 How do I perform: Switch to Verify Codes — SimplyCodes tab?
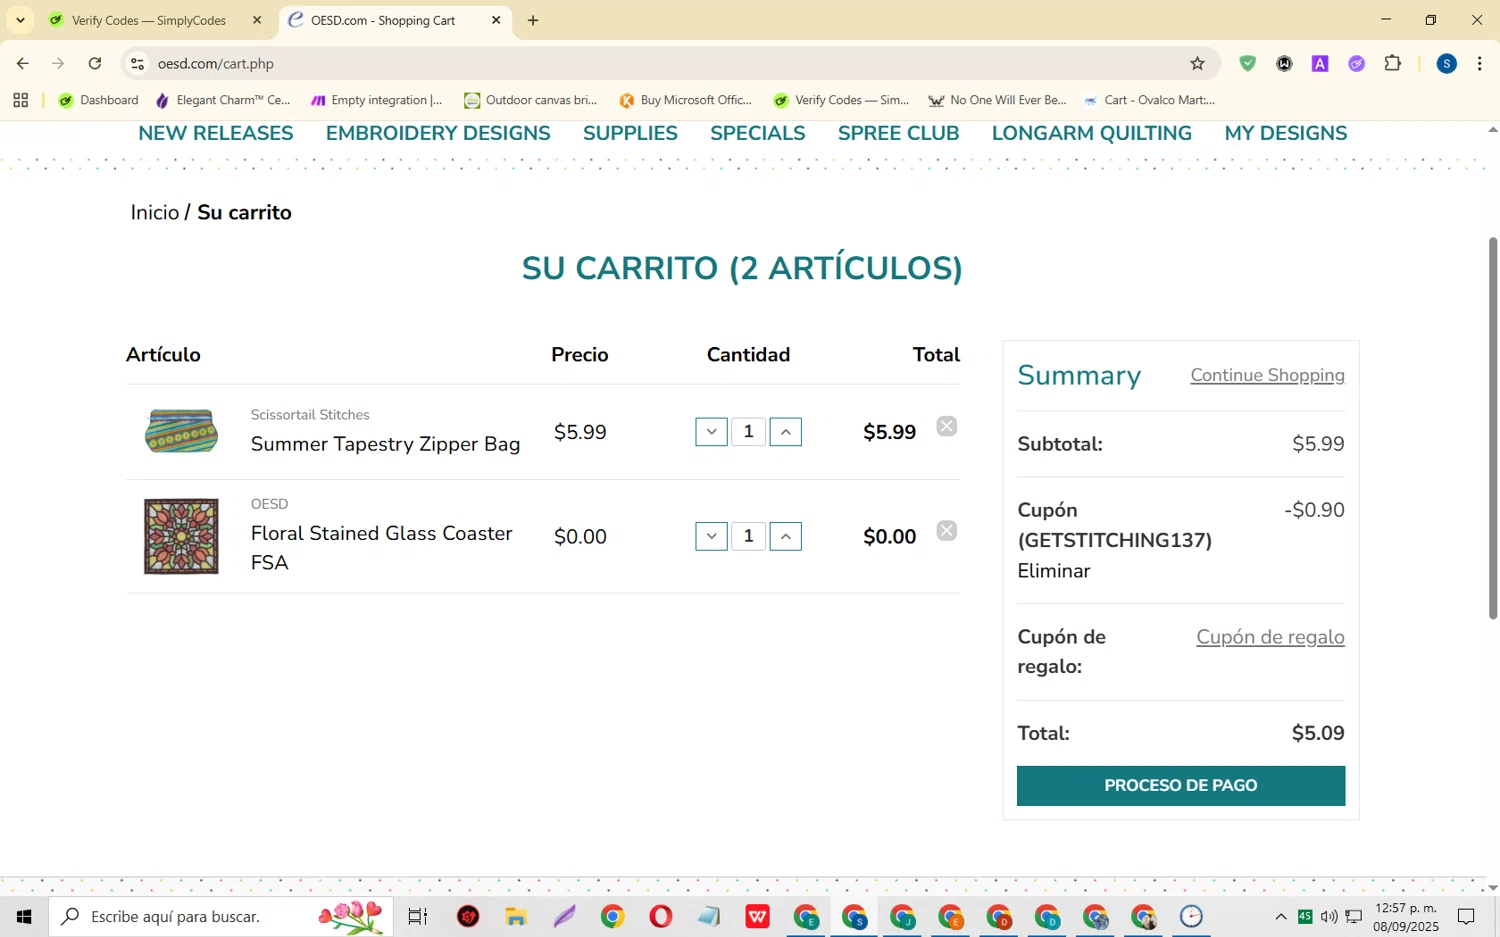(x=148, y=20)
